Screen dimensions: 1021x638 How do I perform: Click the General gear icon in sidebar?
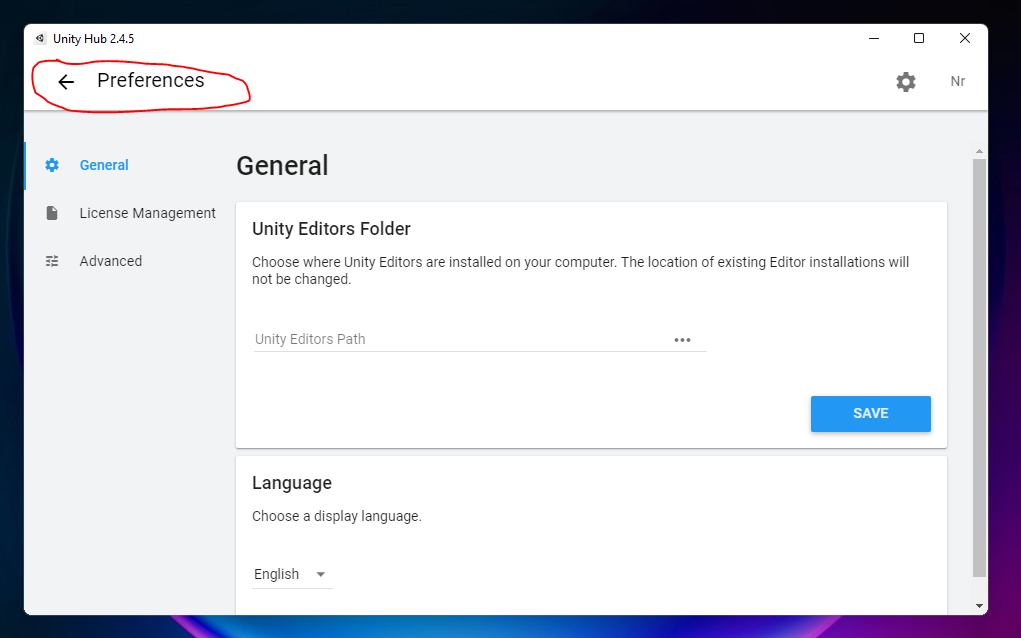(x=52, y=165)
